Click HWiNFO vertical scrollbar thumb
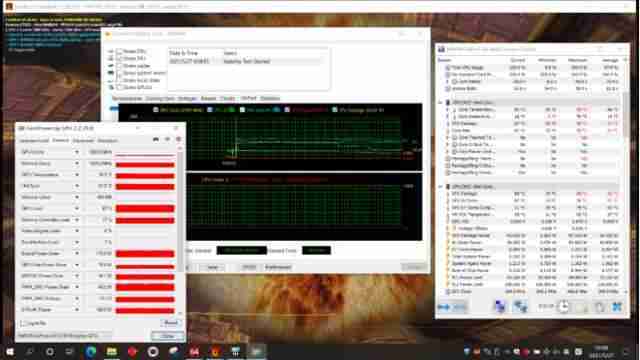Screen dimensions: 640x360 [625, 114]
